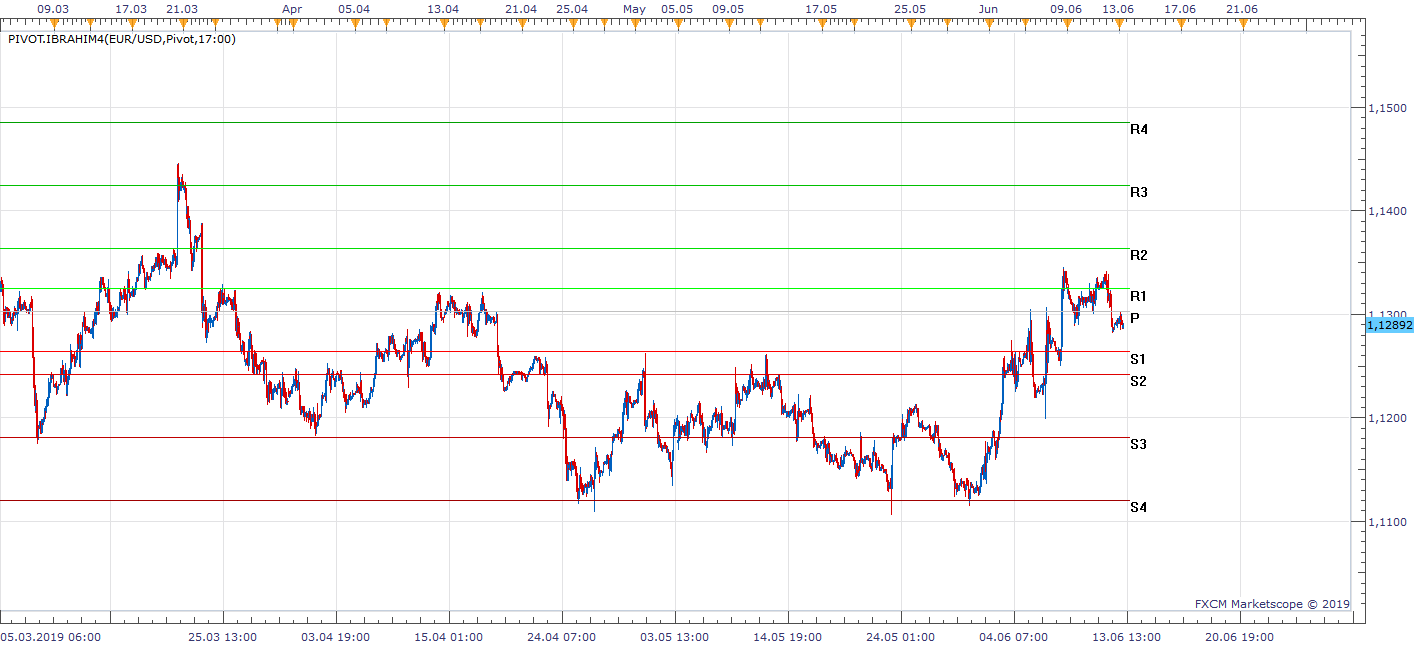This screenshot has height=649, width=1423.
Task: Select the orange marker under Jun
Action: pos(988,23)
